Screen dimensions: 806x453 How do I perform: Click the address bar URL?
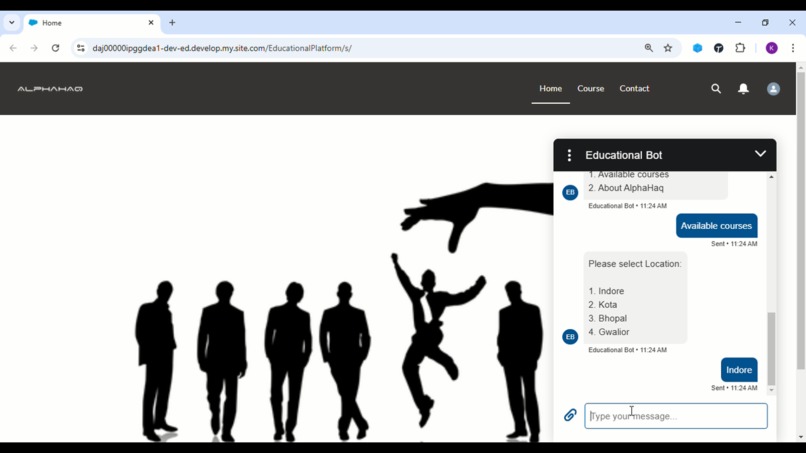tap(222, 48)
